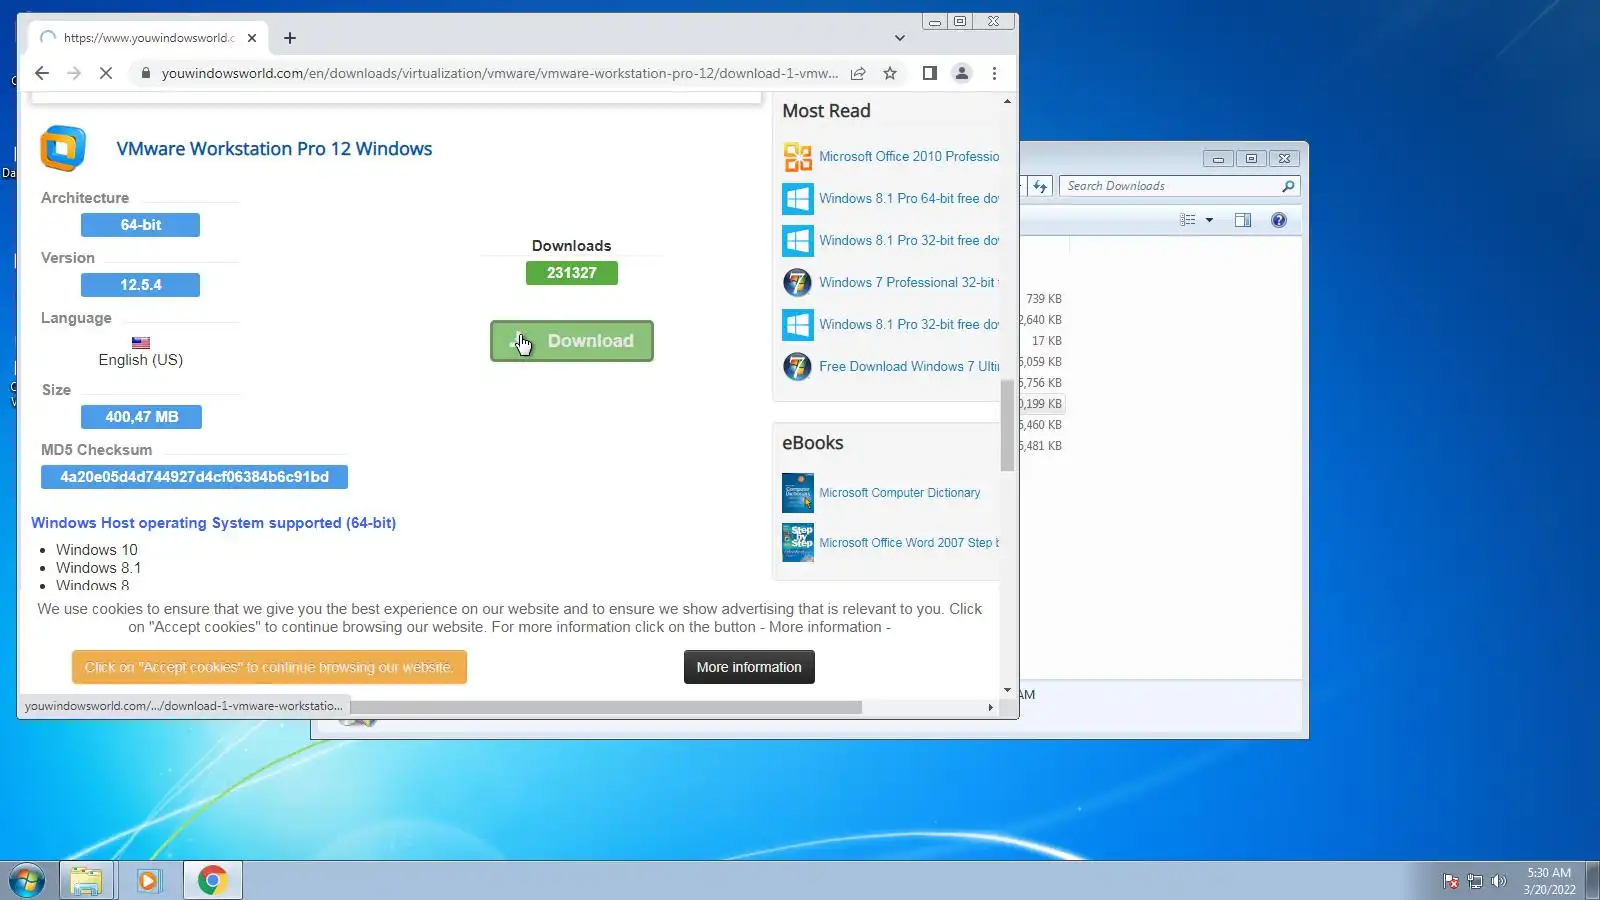Accept cookies with the orange button
Image resolution: width=1600 pixels, height=900 pixels.
click(x=269, y=667)
